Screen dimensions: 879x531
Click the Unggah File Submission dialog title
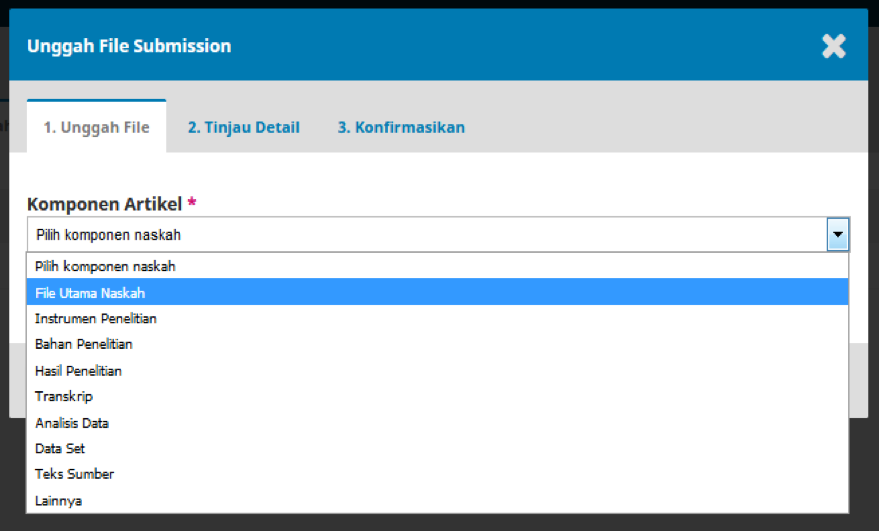pos(129,46)
